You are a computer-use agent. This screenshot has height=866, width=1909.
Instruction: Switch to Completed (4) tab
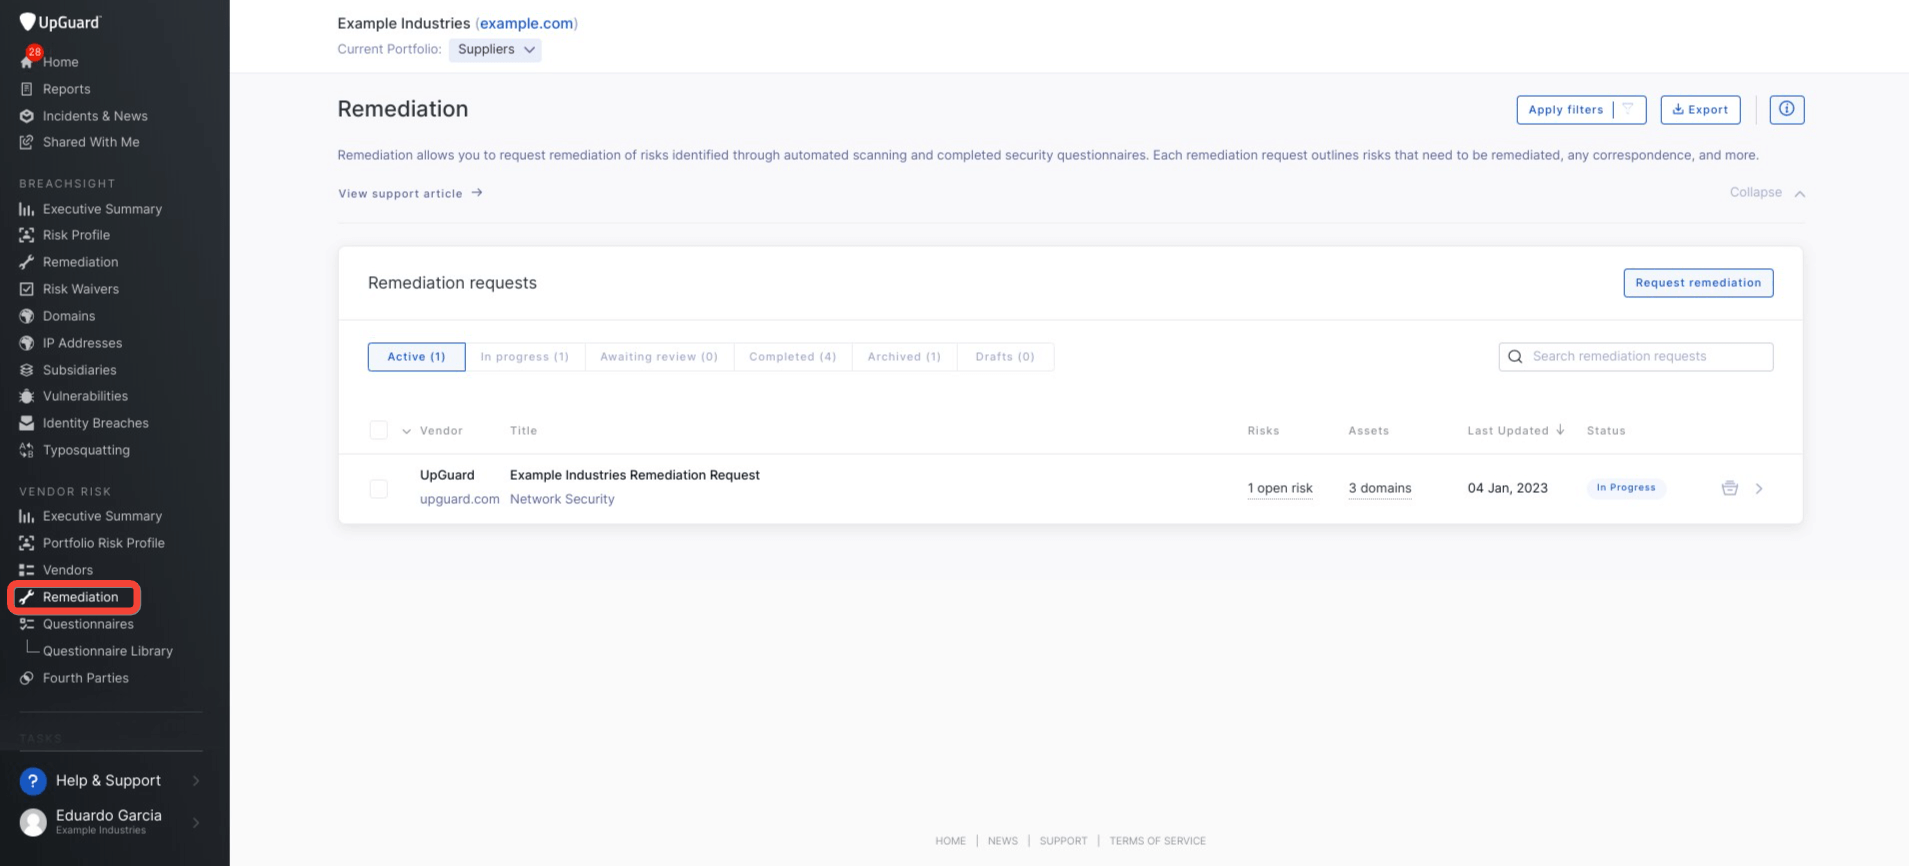pyautogui.click(x=793, y=356)
